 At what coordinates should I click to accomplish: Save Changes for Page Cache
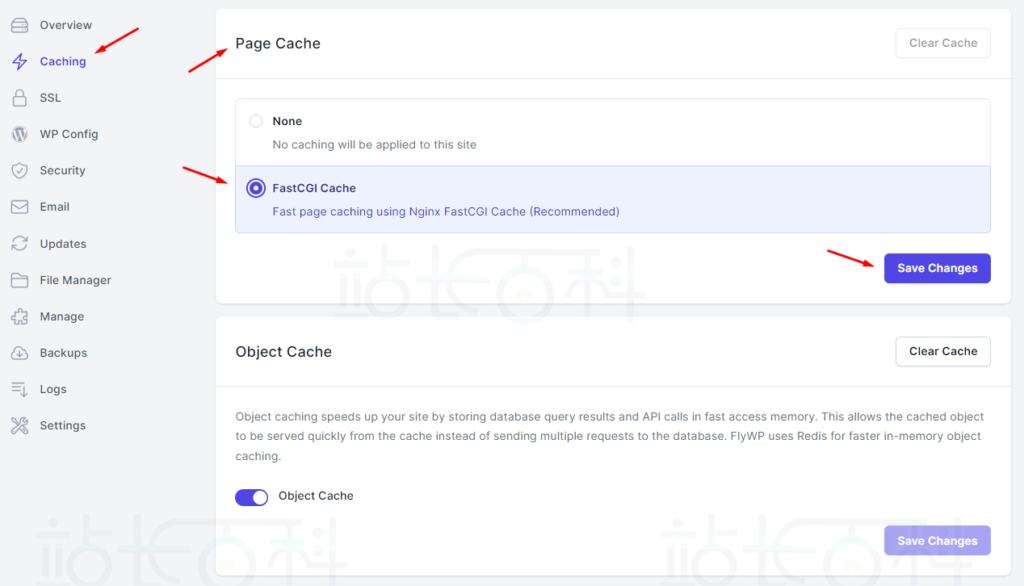tap(937, 268)
